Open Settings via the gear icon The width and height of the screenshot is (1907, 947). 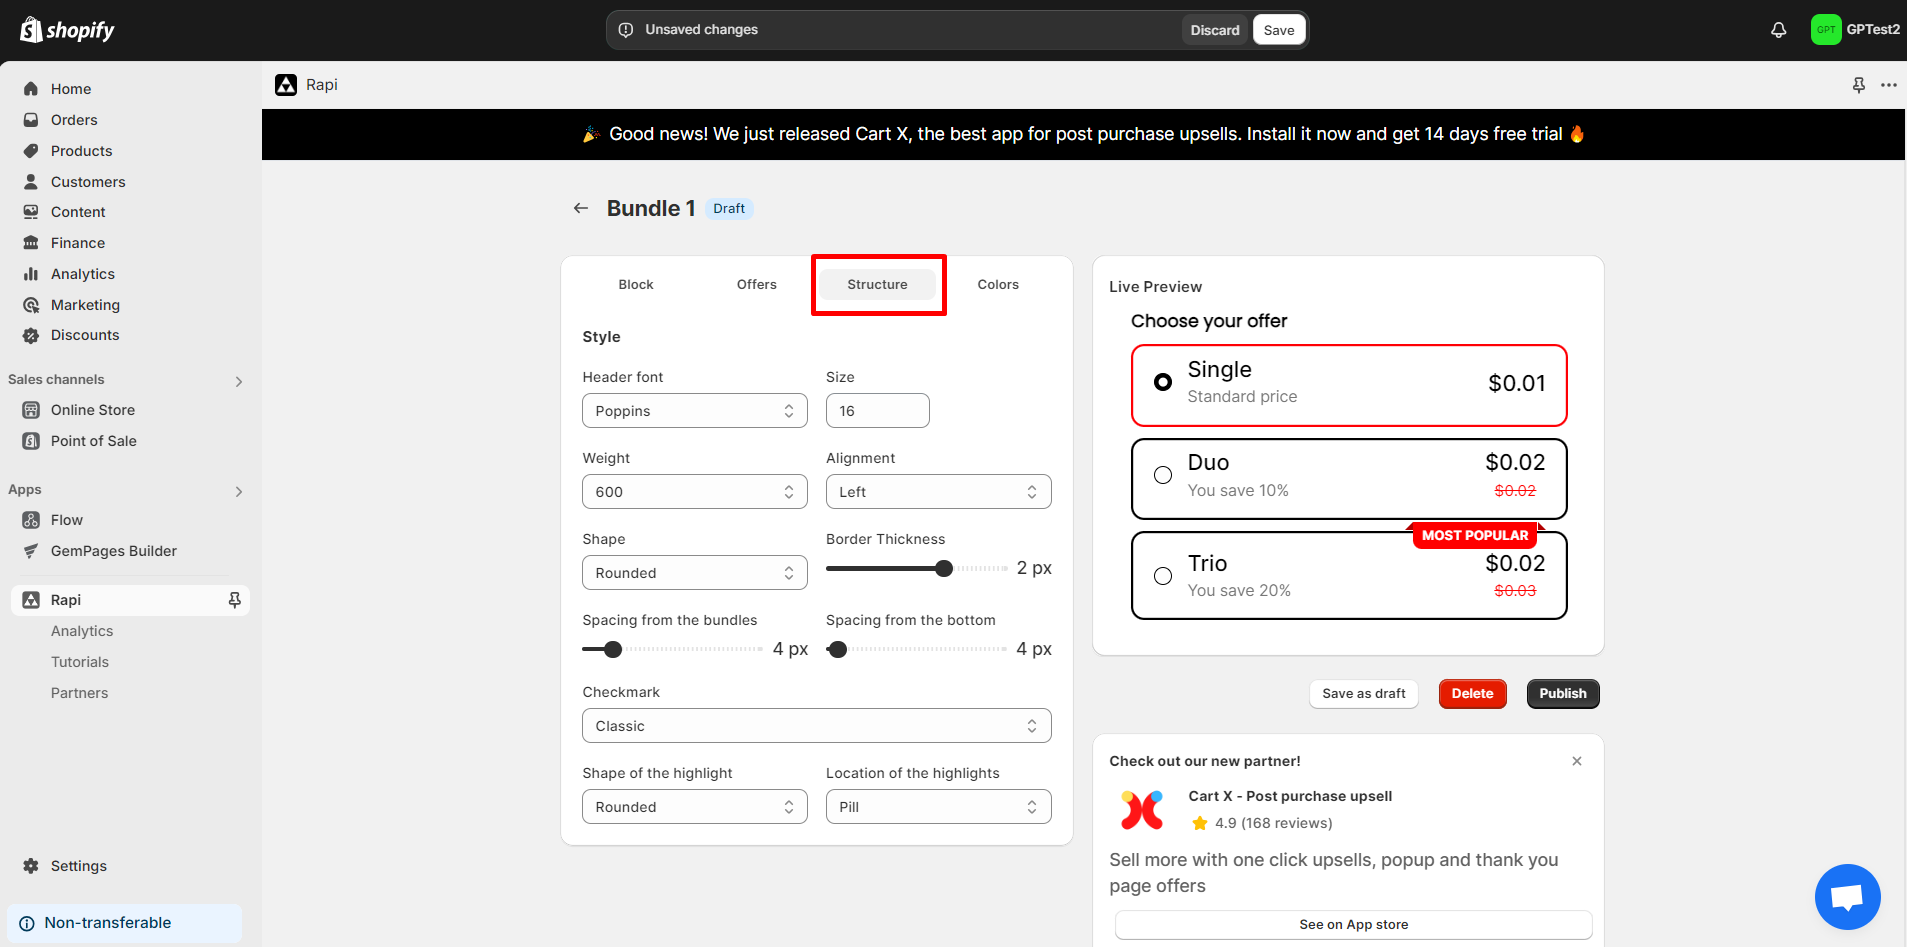tap(31, 866)
